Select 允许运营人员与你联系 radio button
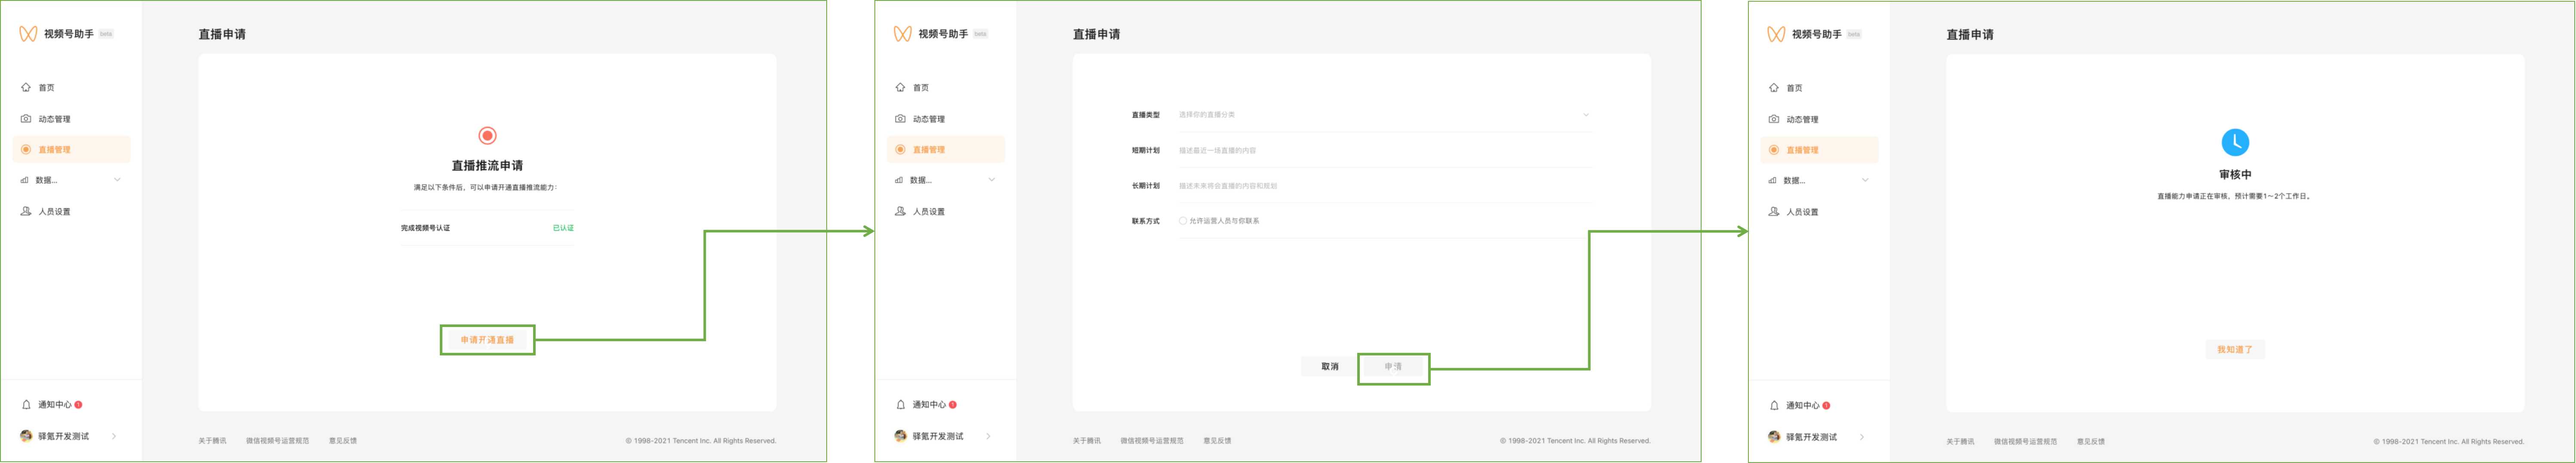The width and height of the screenshot is (2576, 463). click(1183, 221)
